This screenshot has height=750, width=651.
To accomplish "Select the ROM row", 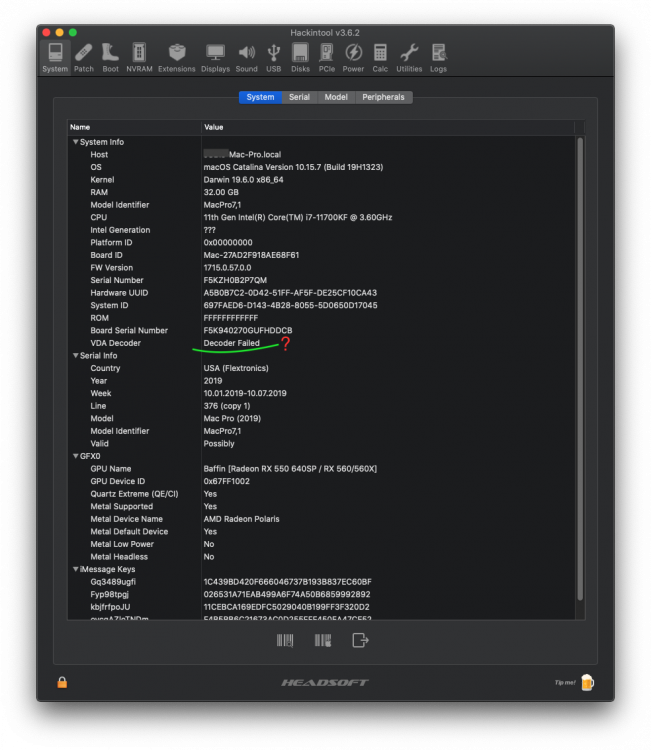I will [321, 318].
